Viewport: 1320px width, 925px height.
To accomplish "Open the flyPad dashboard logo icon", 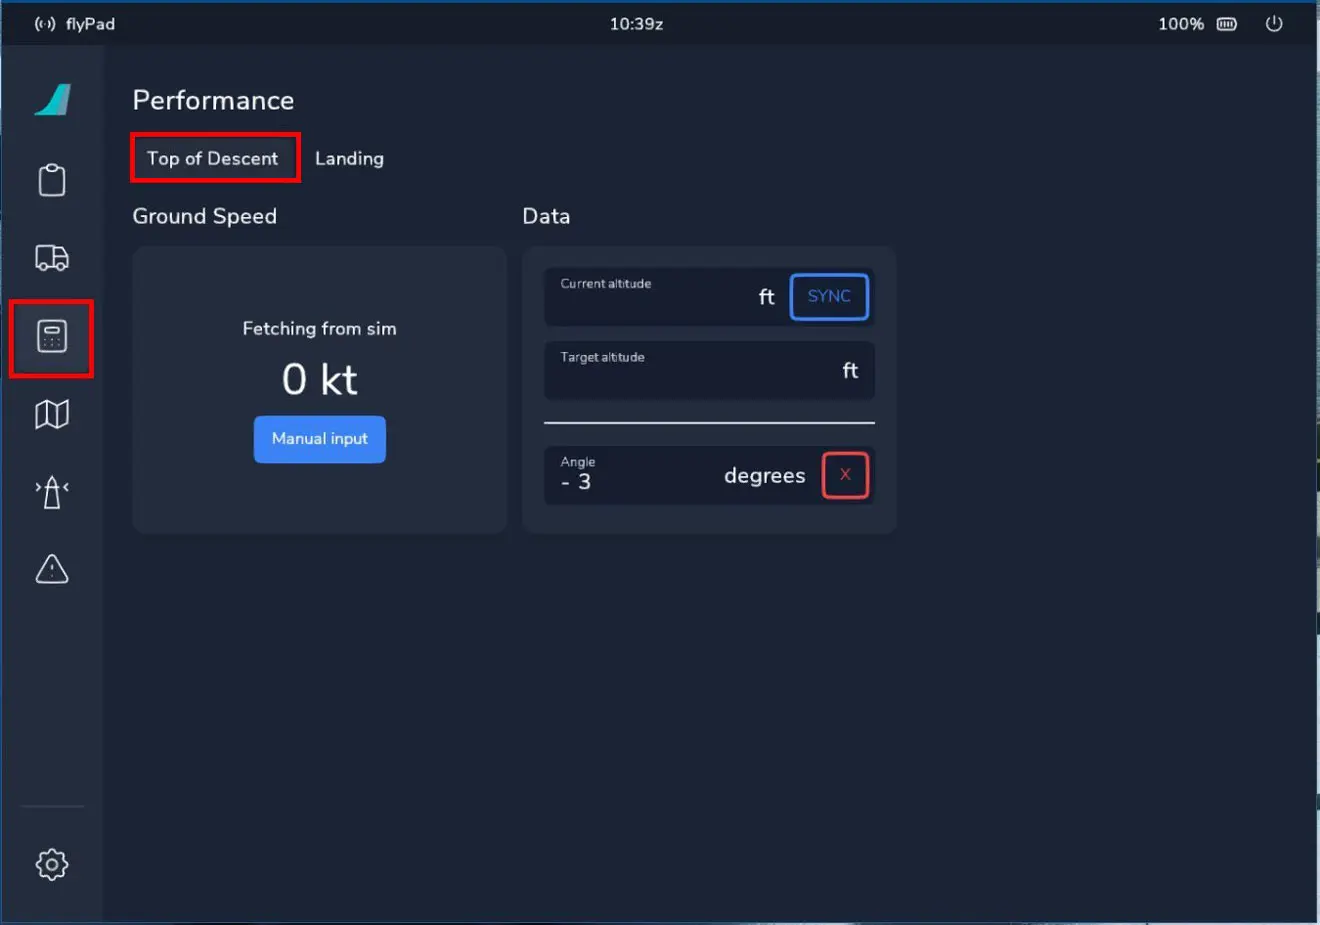I will coord(52,100).
